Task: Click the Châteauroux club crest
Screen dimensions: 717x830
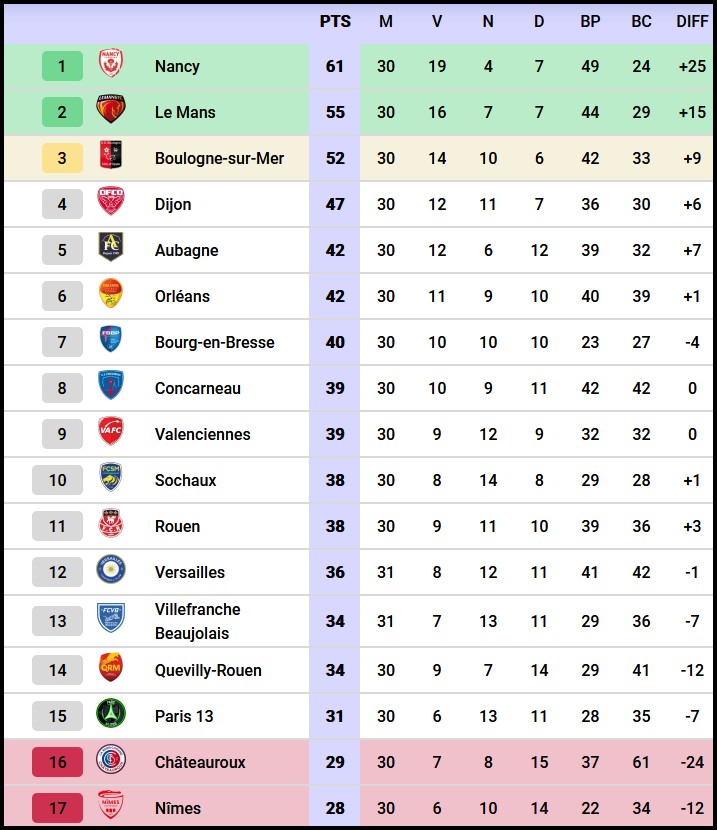Action: click(x=110, y=761)
